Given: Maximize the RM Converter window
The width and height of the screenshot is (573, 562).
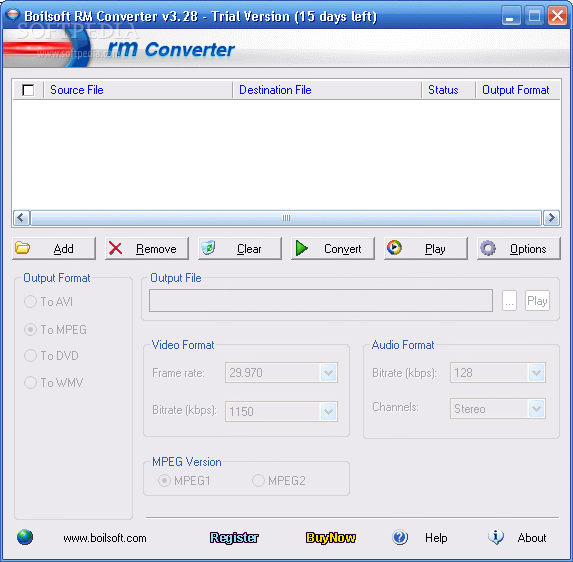Looking at the screenshot, I should [x=534, y=16].
